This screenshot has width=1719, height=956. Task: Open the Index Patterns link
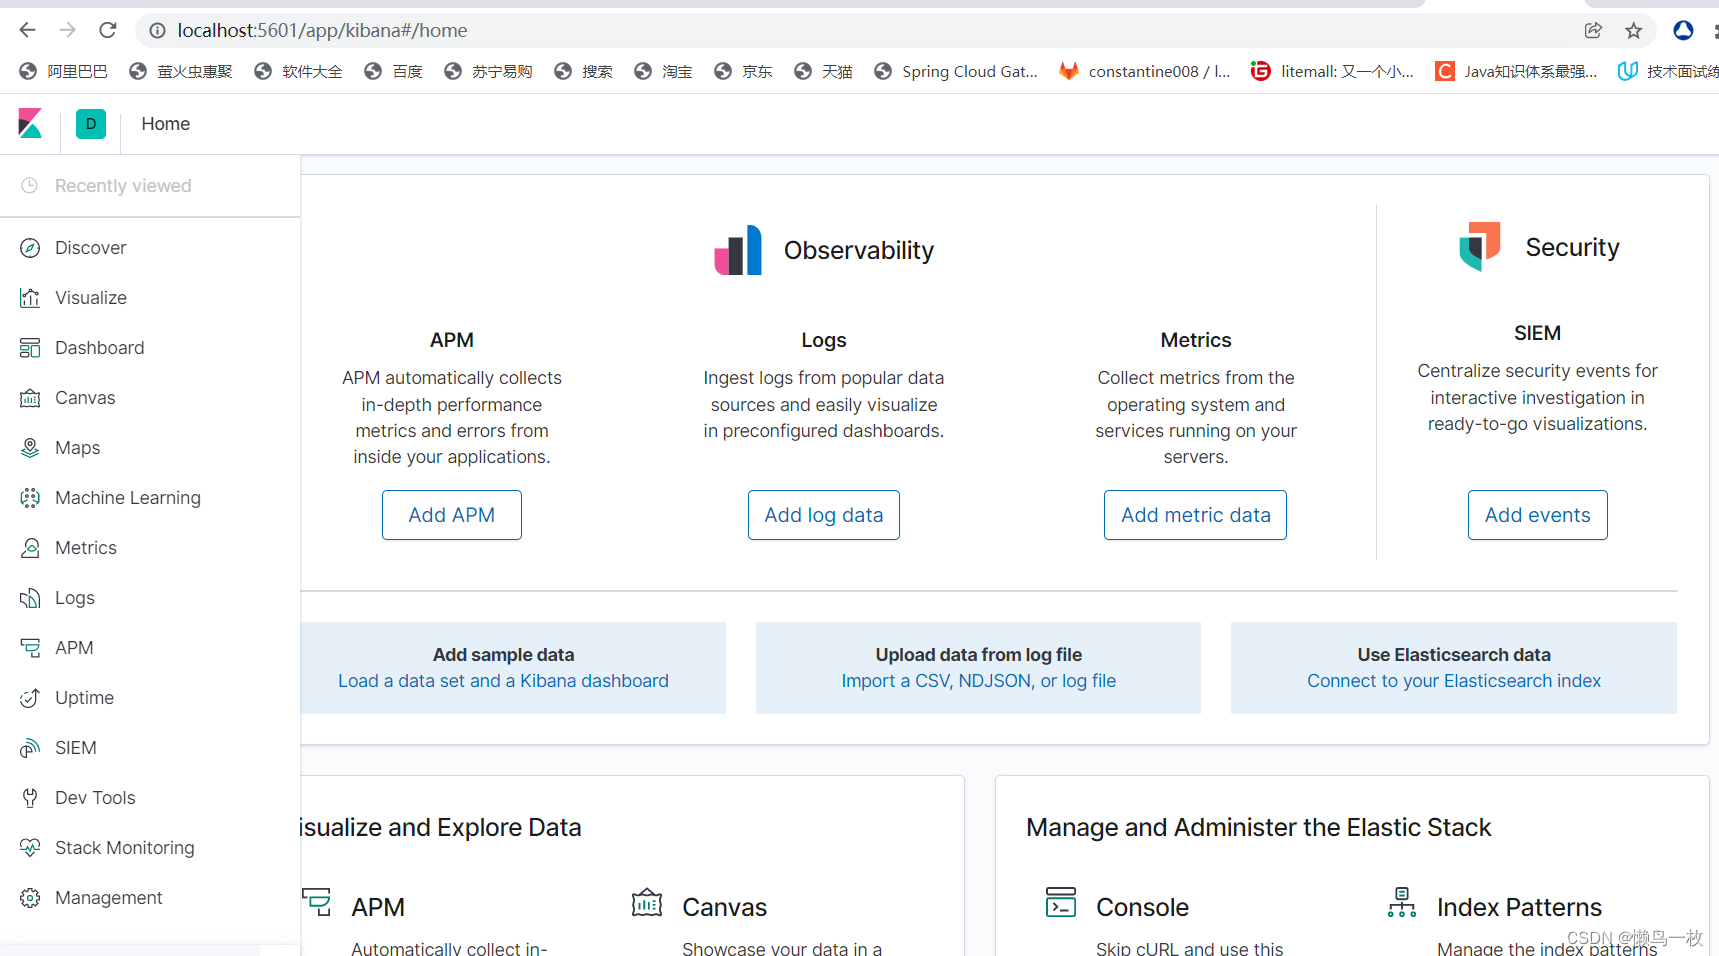click(x=1519, y=907)
